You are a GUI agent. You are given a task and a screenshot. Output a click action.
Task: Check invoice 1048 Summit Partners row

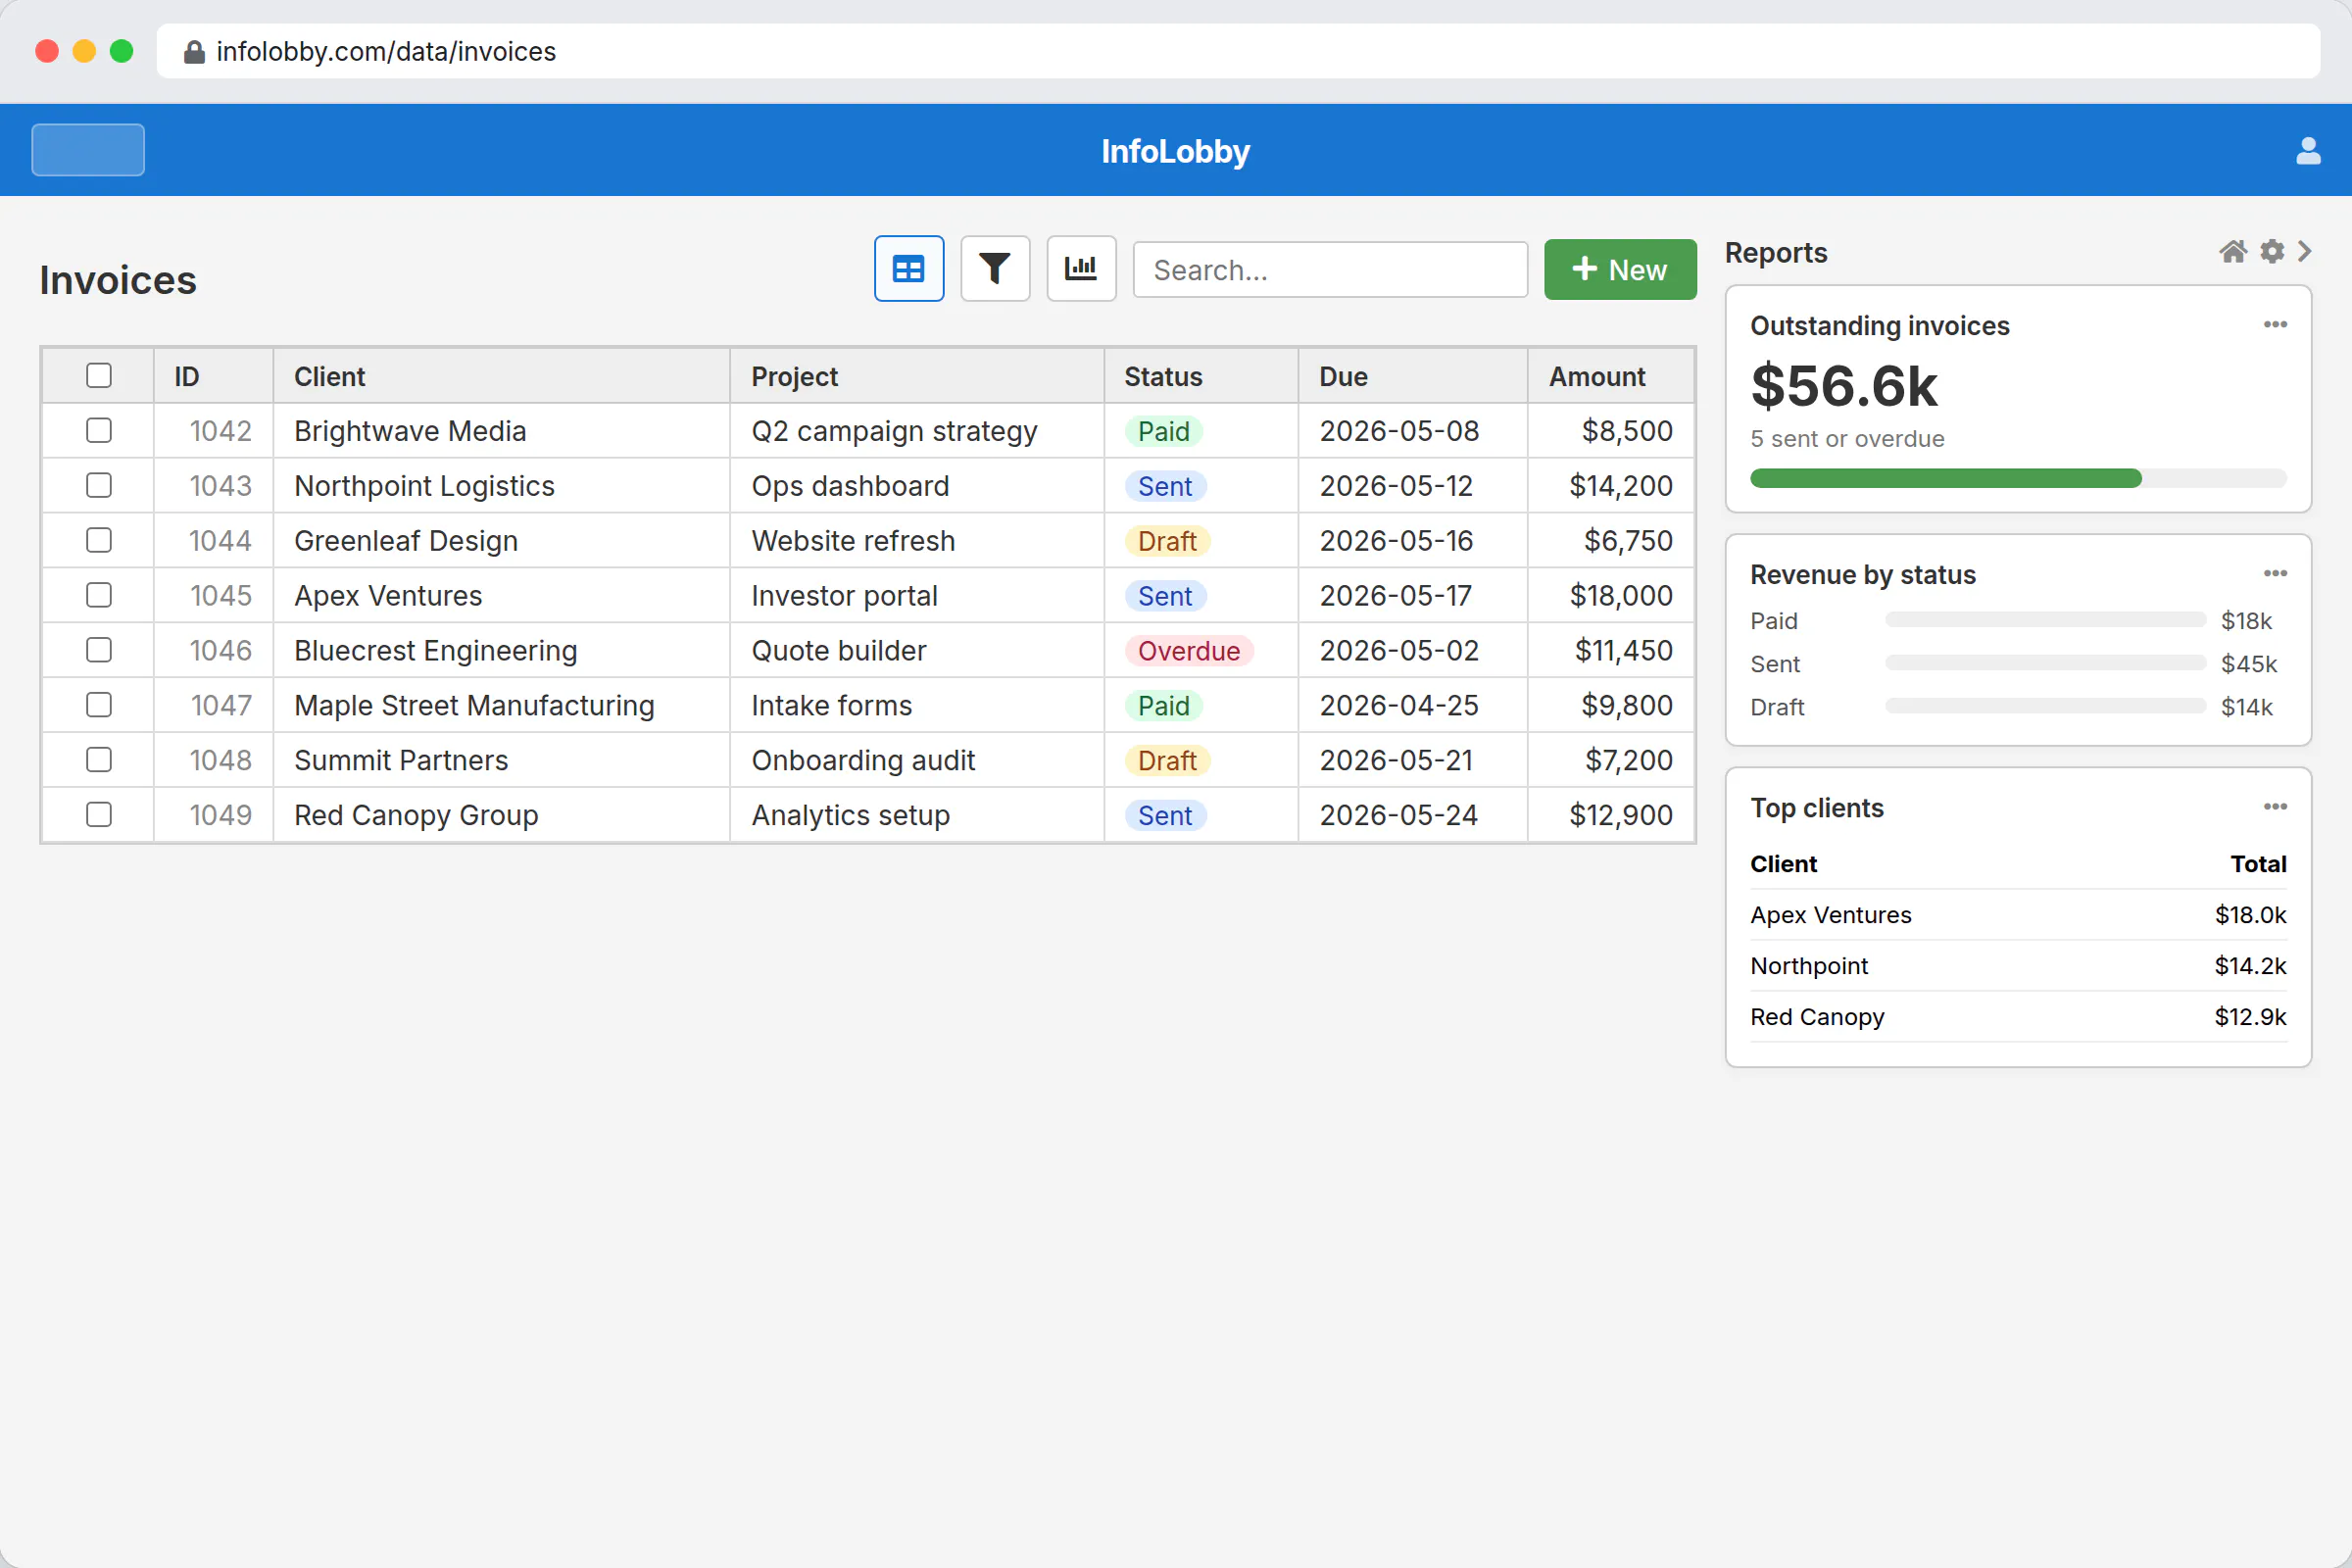click(x=99, y=760)
